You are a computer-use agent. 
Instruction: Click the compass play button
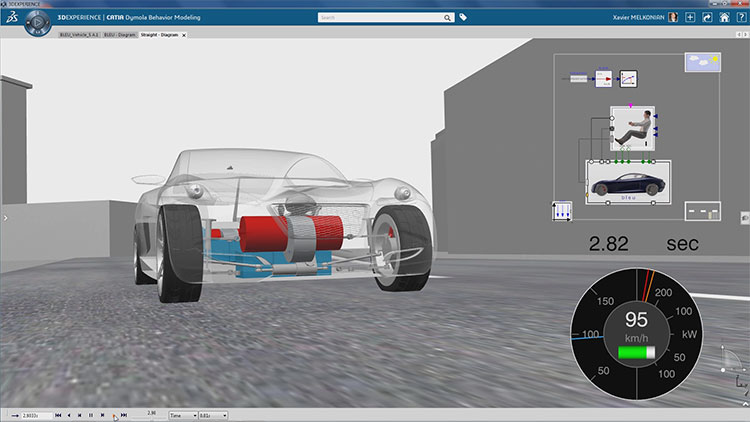[x=38, y=22]
